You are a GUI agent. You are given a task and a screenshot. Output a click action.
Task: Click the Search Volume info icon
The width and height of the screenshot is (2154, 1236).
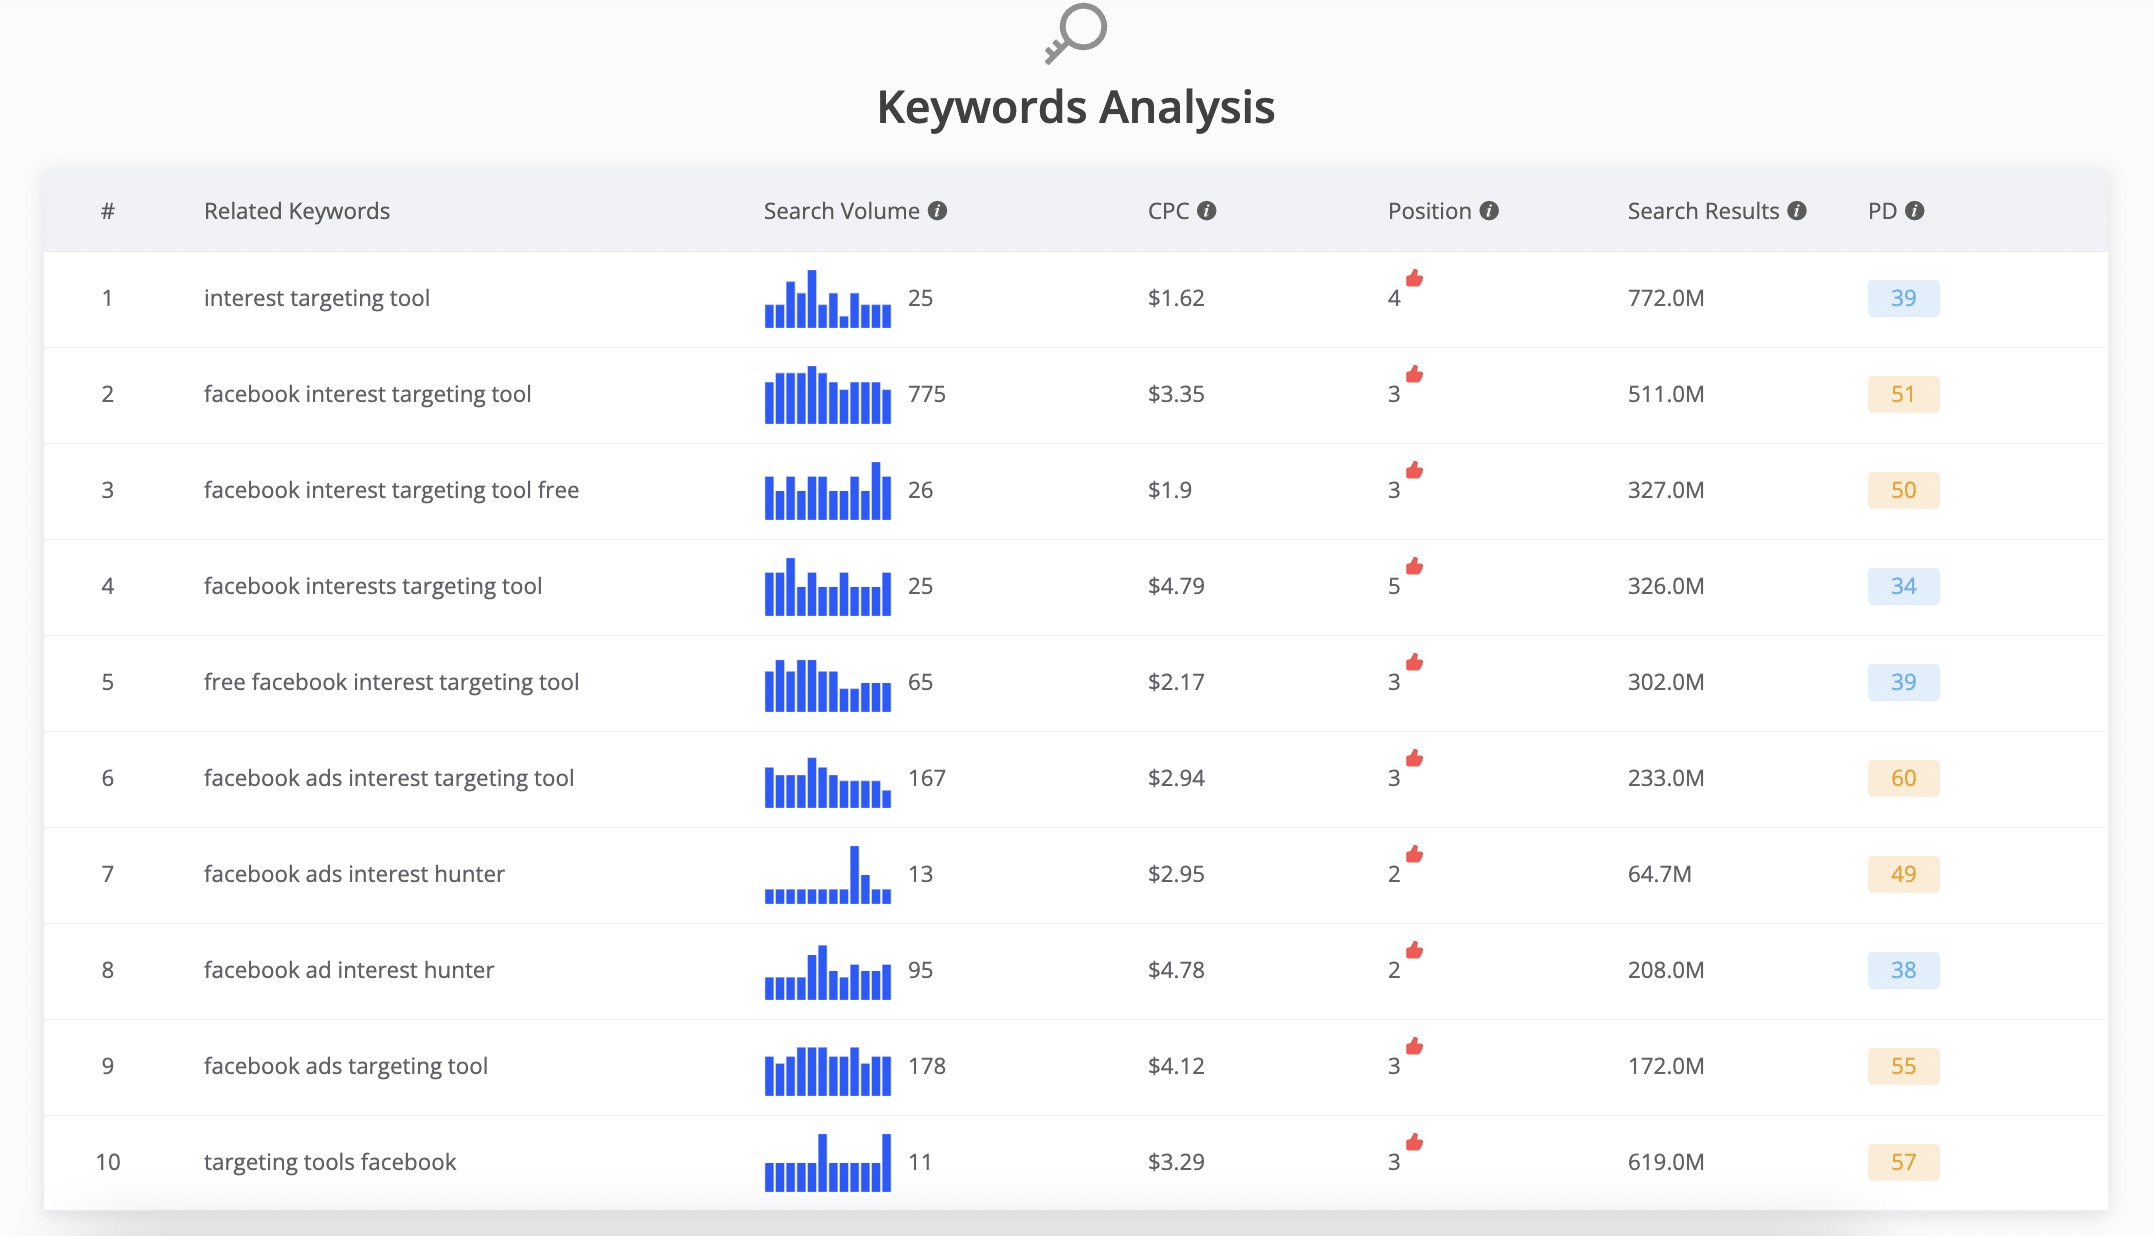pos(937,211)
